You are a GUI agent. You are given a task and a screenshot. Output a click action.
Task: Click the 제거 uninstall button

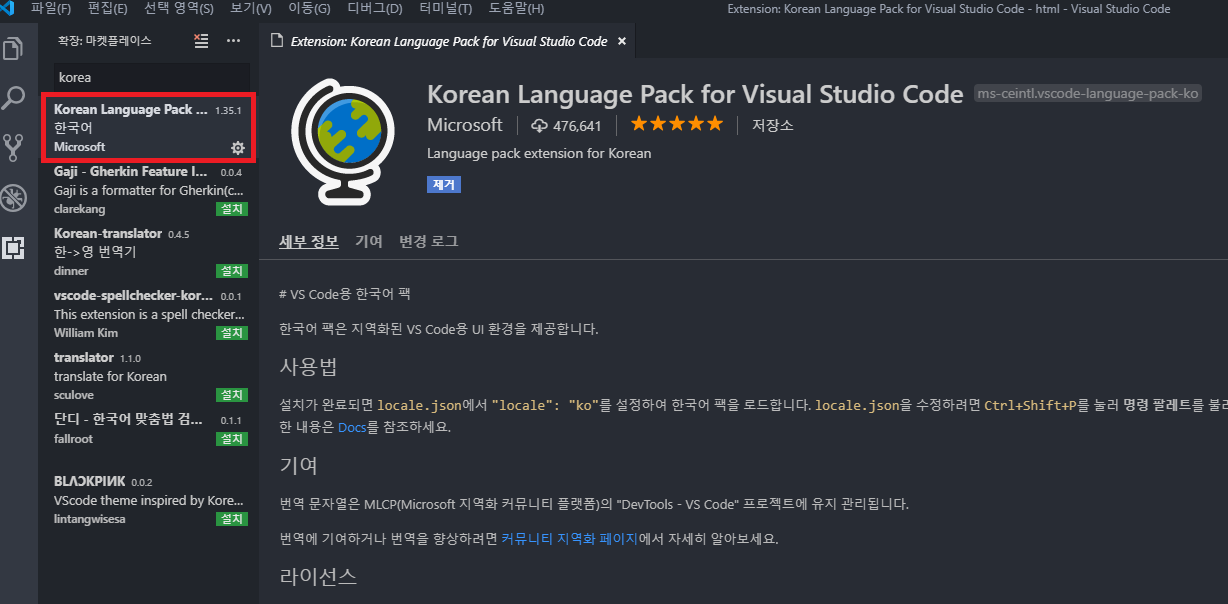pyautogui.click(x=444, y=185)
